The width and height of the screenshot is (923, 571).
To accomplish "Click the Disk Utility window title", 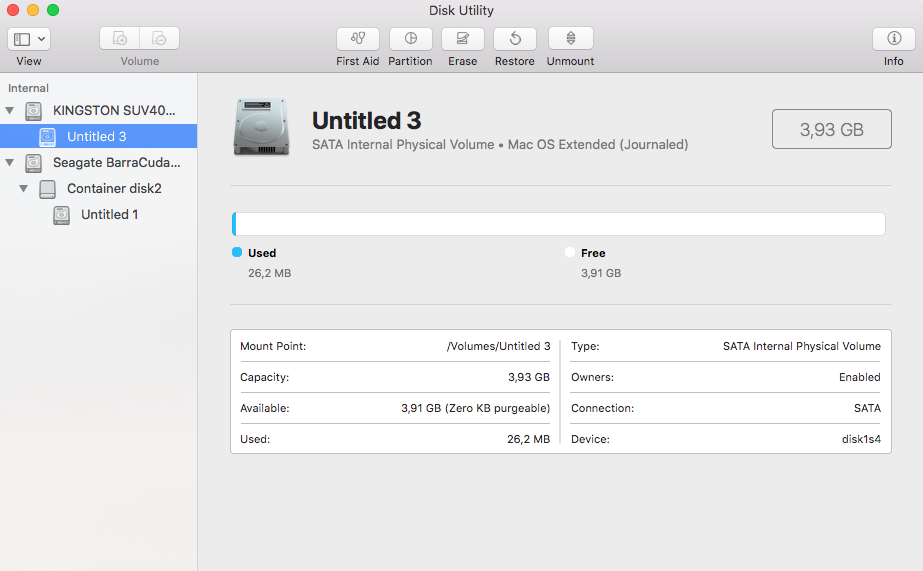I will (x=461, y=11).
